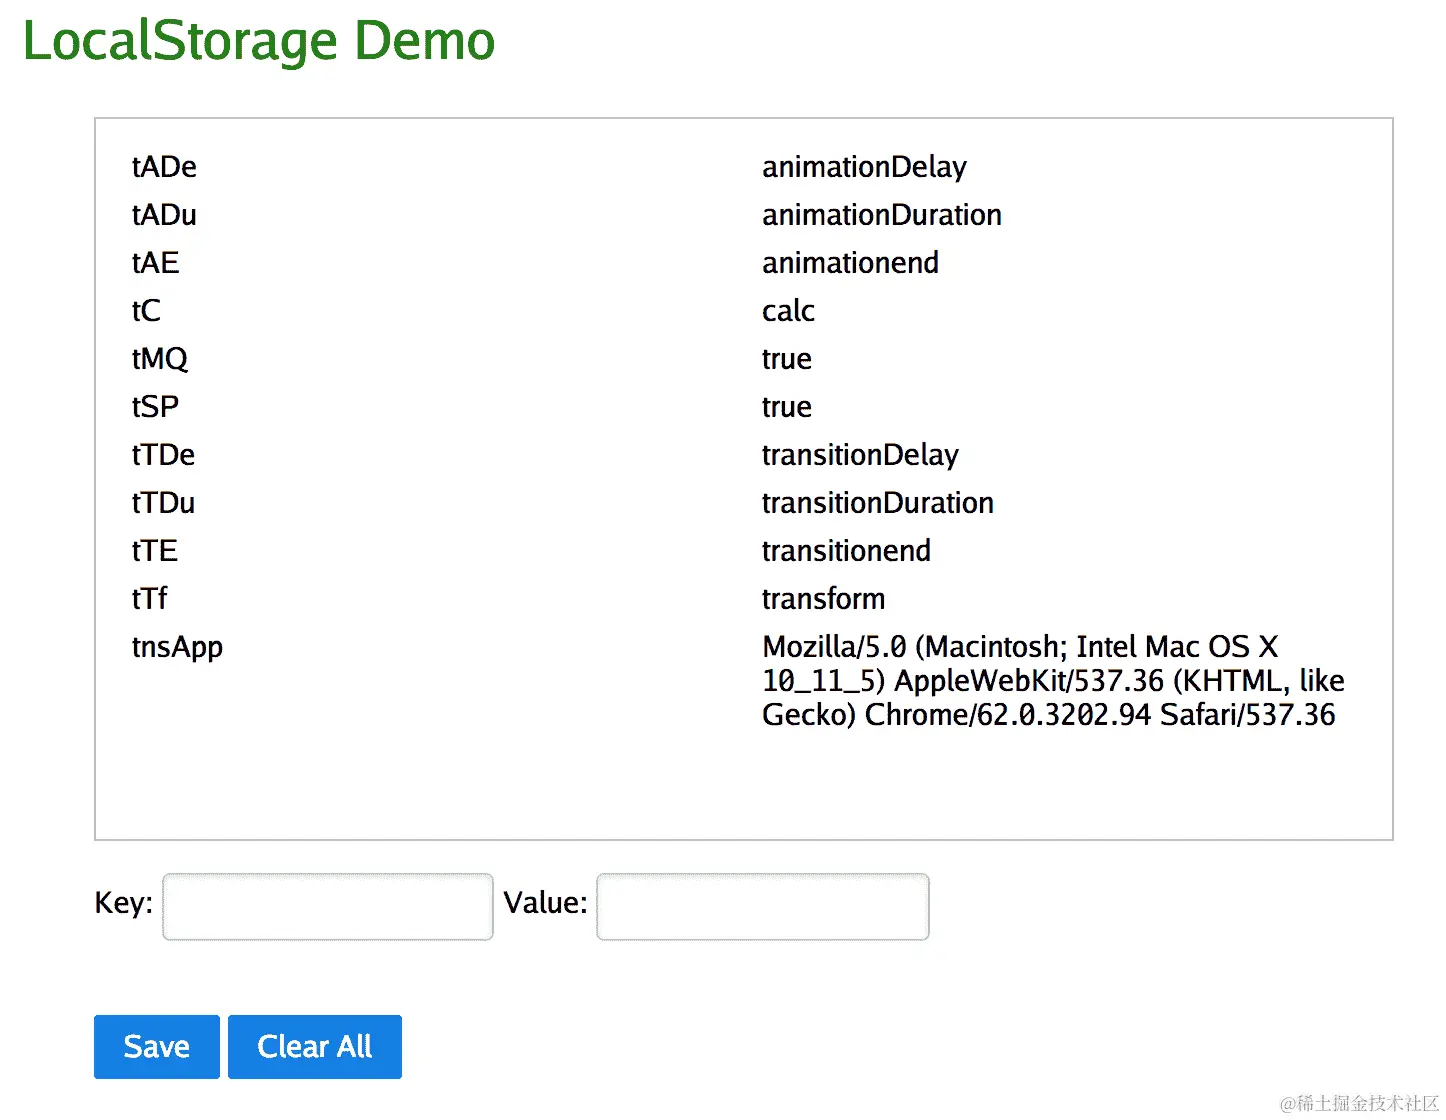Click the tADu key in the list

pos(164,215)
